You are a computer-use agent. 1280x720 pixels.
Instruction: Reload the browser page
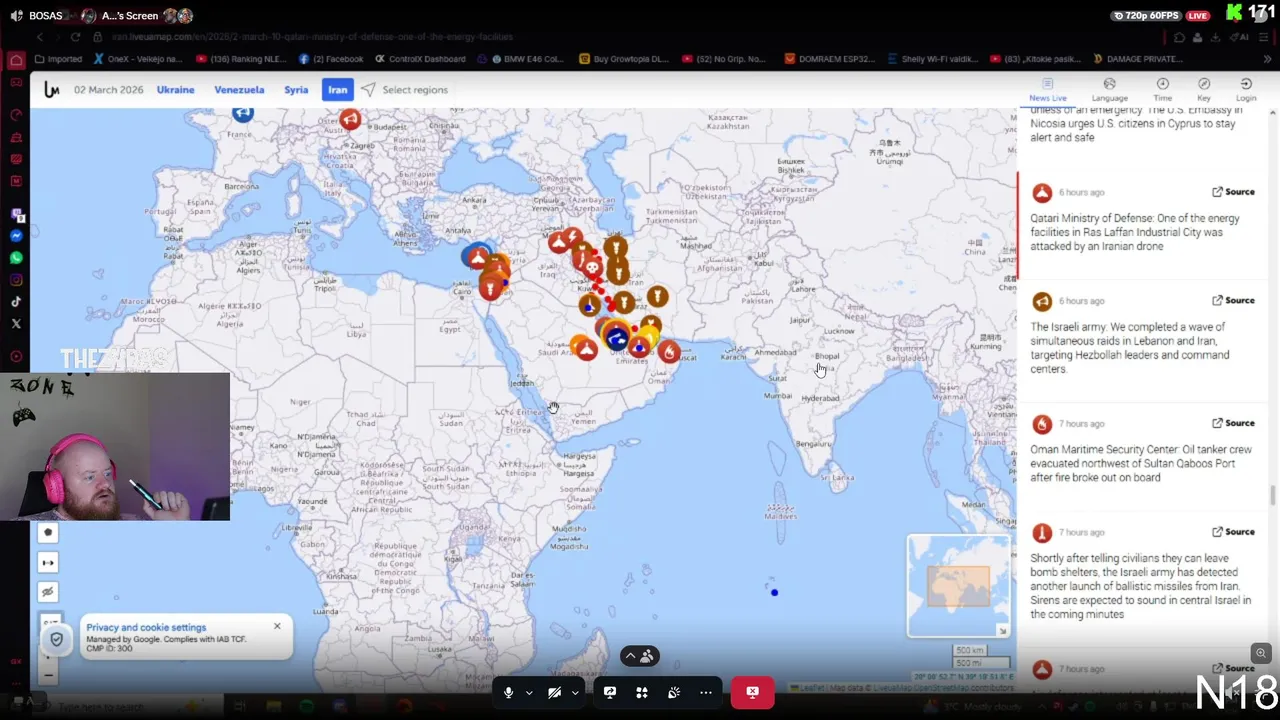[75, 37]
